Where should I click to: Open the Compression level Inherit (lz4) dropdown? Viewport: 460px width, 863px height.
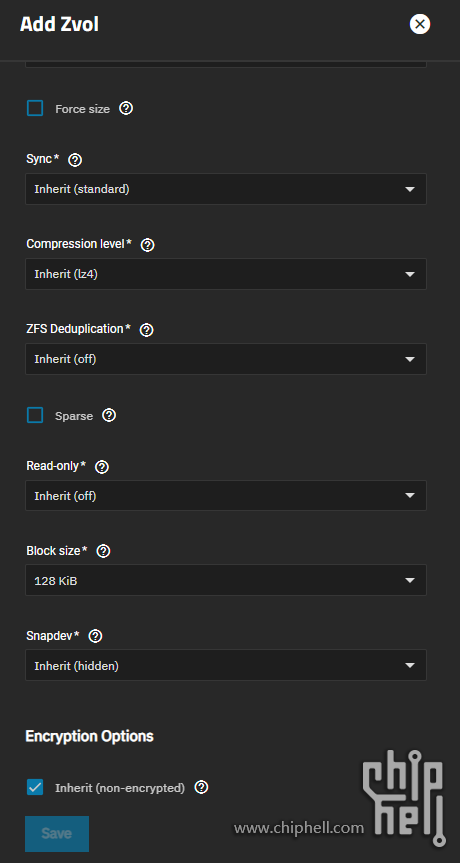(226, 274)
